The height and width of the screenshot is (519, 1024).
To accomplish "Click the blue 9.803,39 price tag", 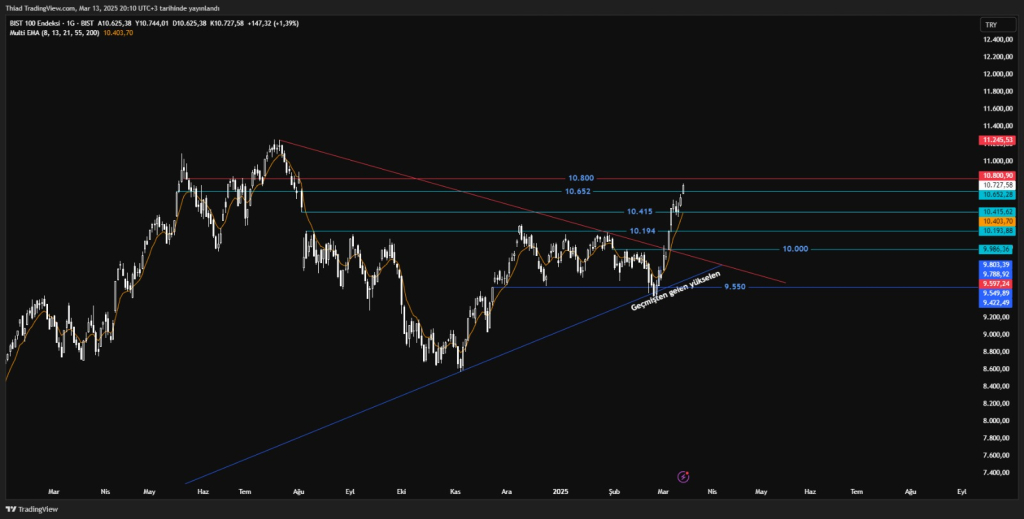I will click(997, 264).
